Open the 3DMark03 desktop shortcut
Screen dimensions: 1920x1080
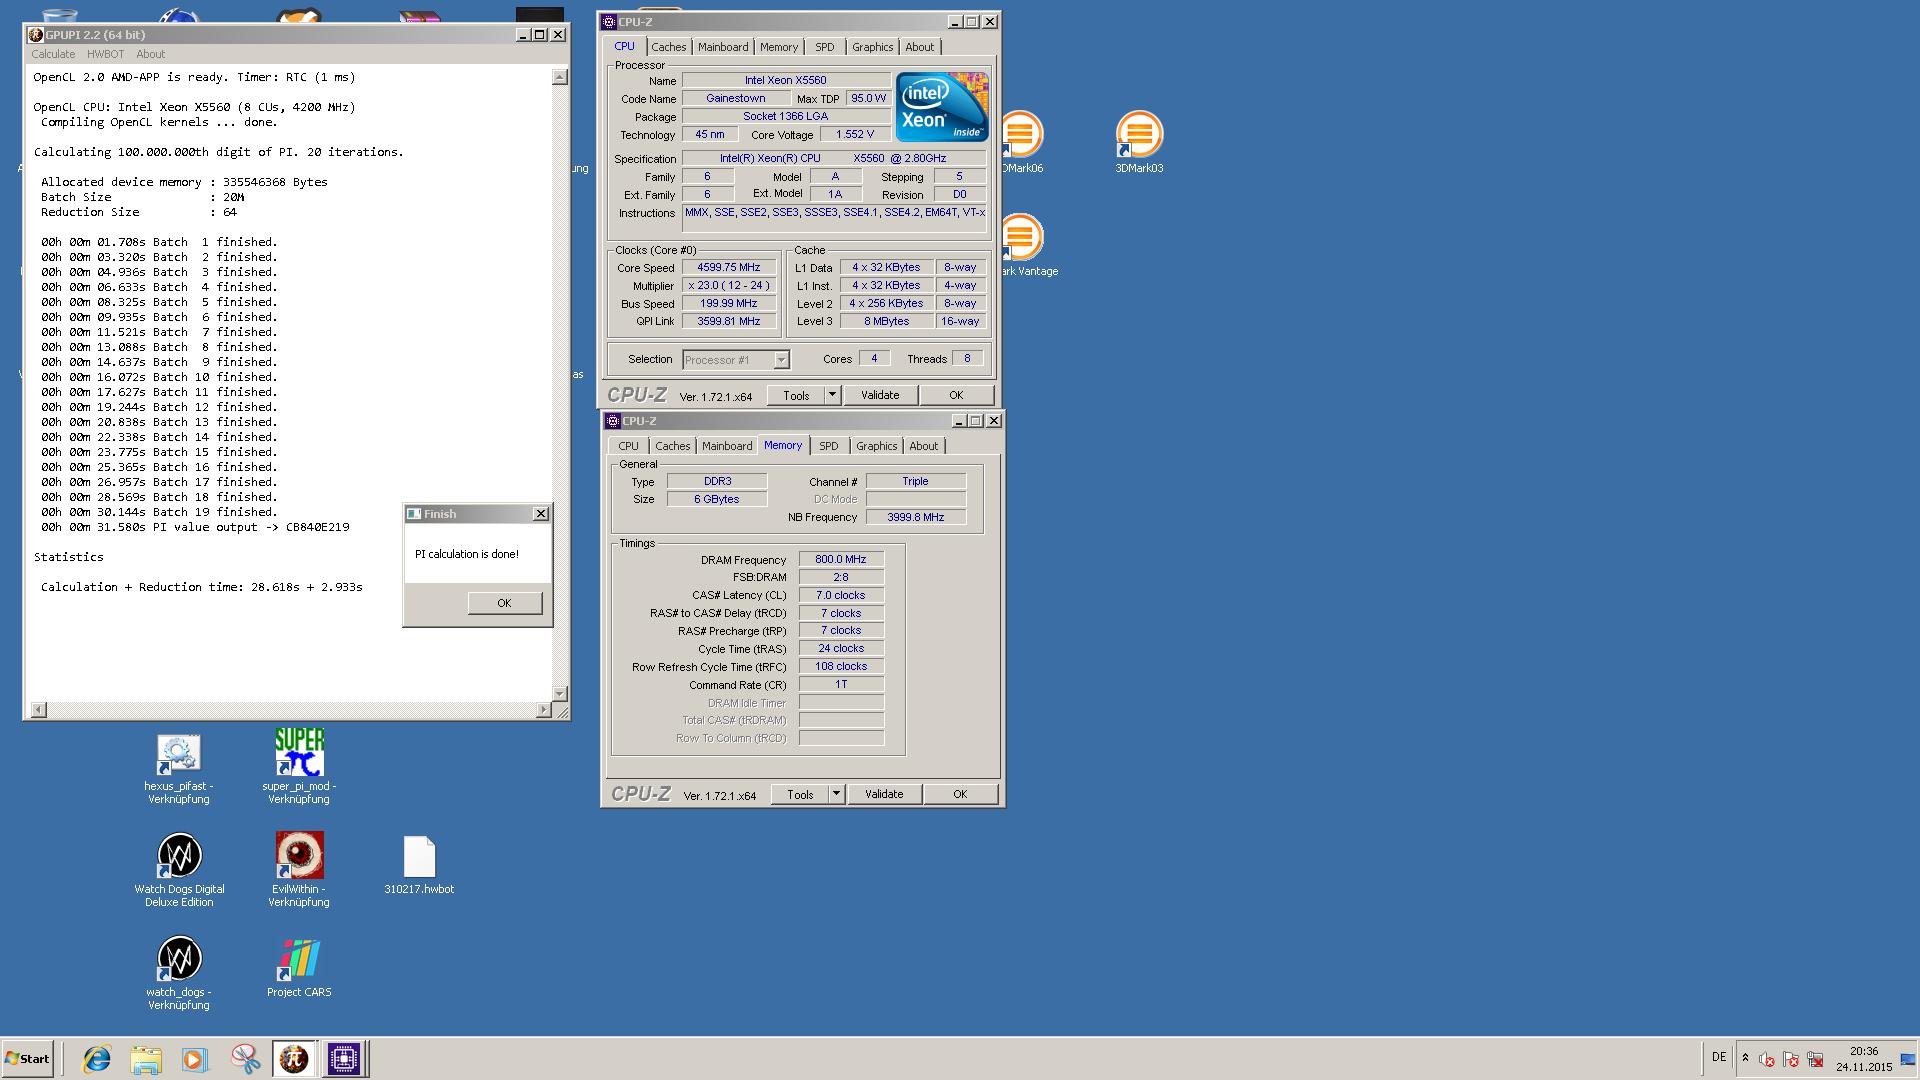coord(1139,142)
